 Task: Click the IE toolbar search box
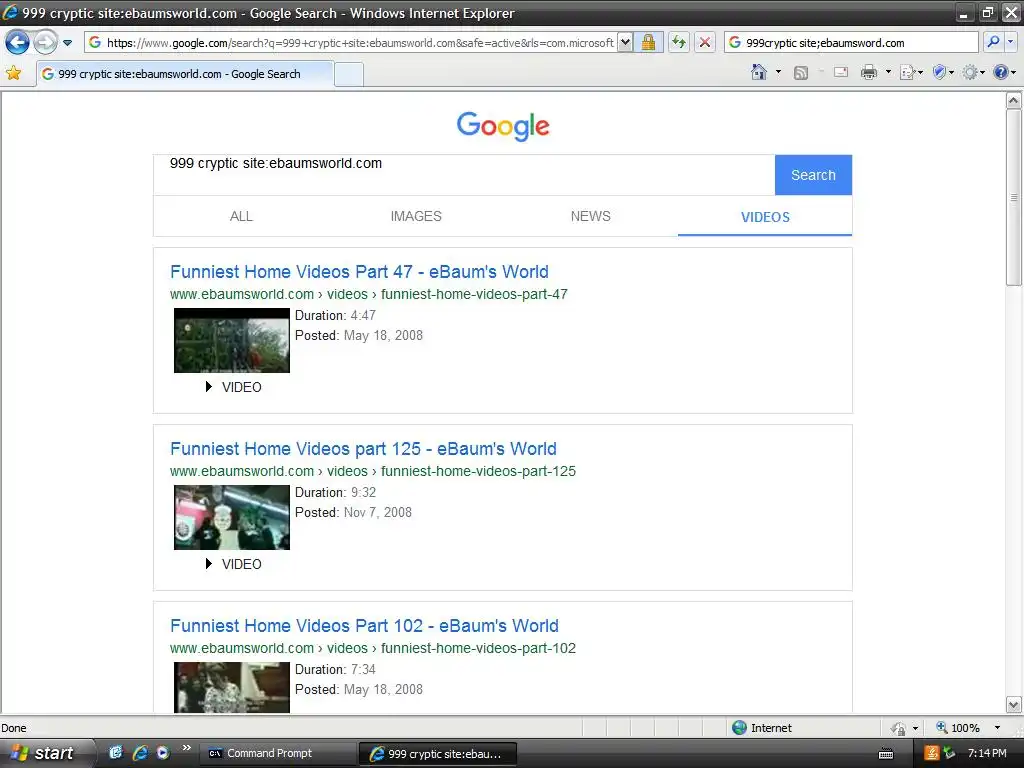(851, 43)
